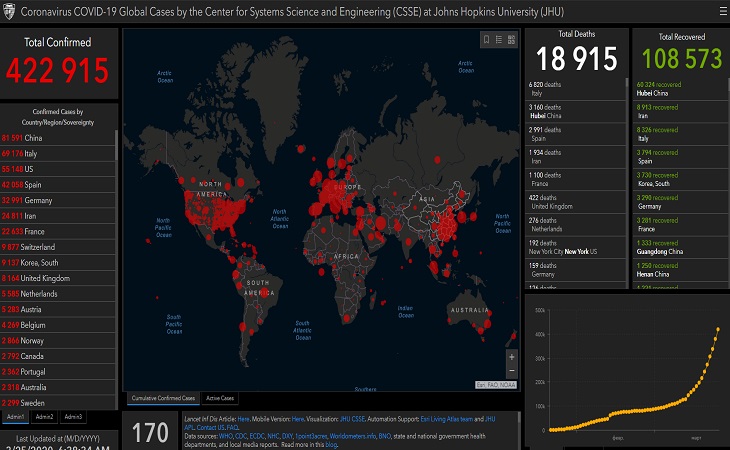
Task: Select the Admin2 tab
Action: click(45, 416)
